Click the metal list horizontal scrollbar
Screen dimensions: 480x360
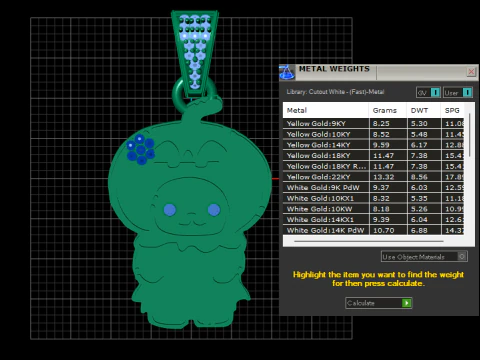point(369,241)
